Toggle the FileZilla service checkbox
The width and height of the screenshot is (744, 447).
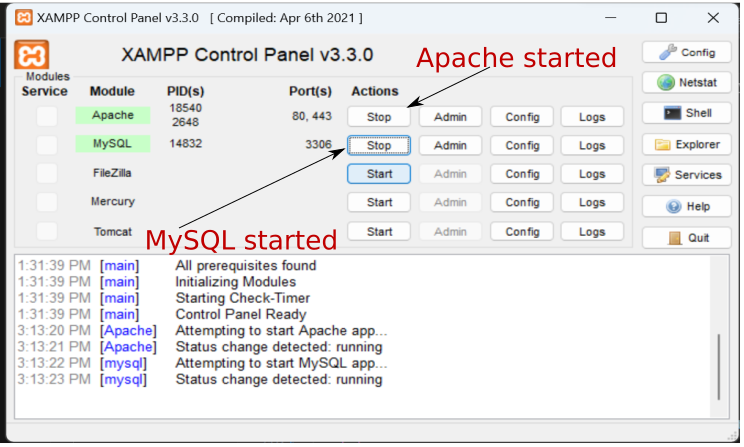[47, 173]
